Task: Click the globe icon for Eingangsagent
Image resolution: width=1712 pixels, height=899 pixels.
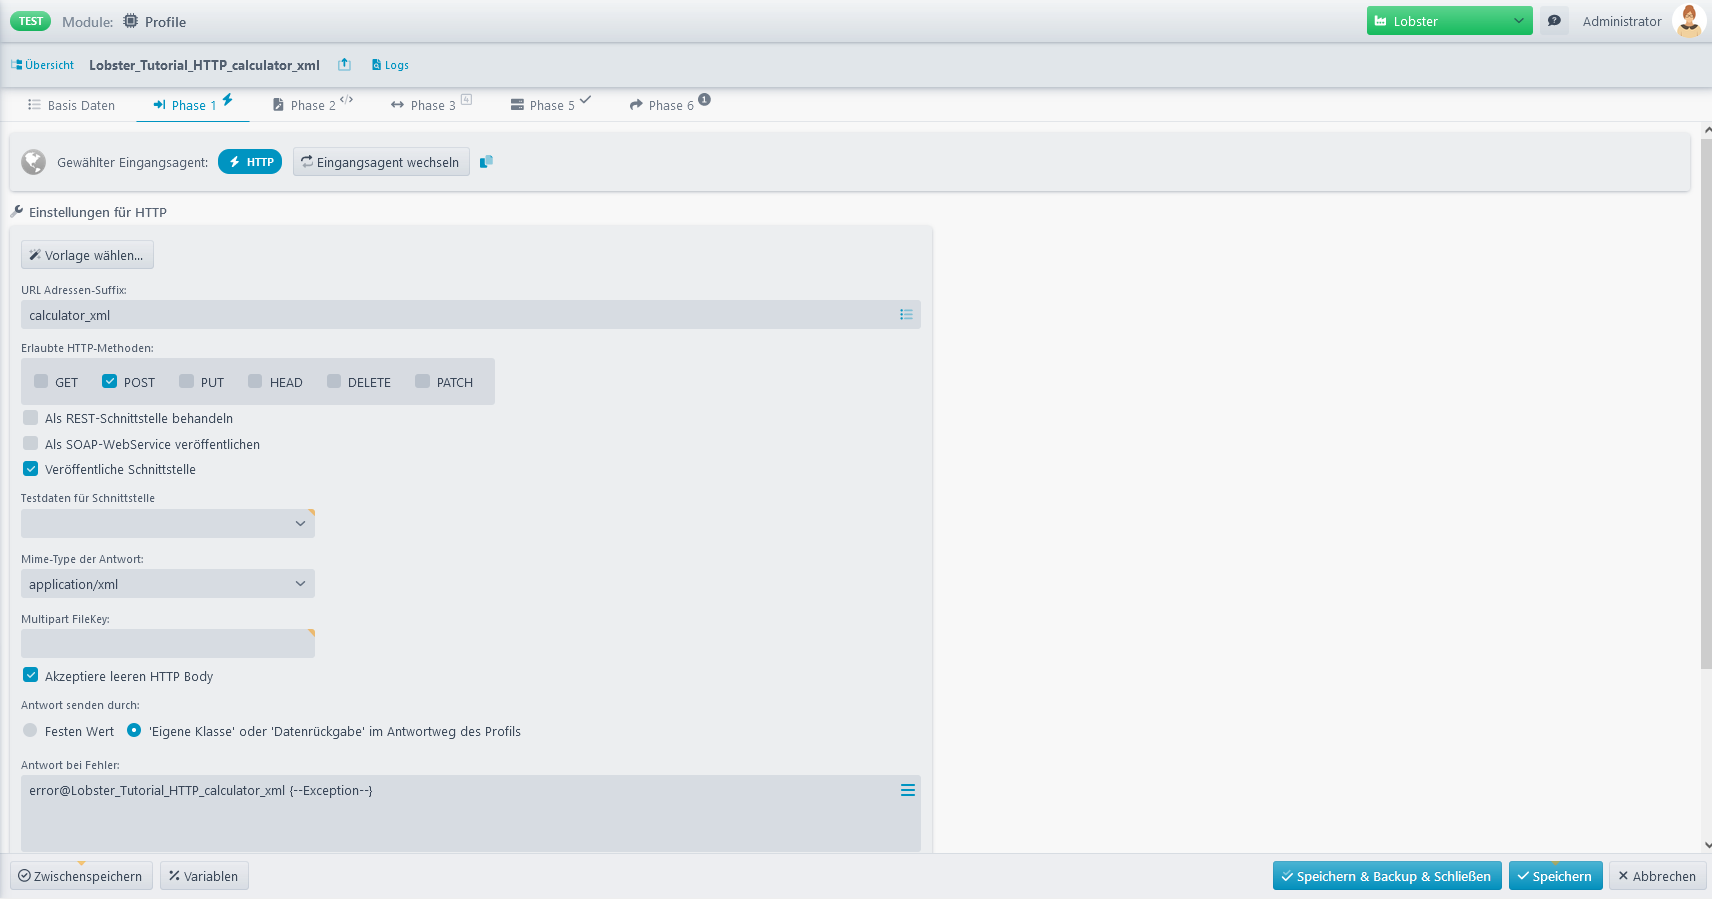Action: tap(34, 162)
